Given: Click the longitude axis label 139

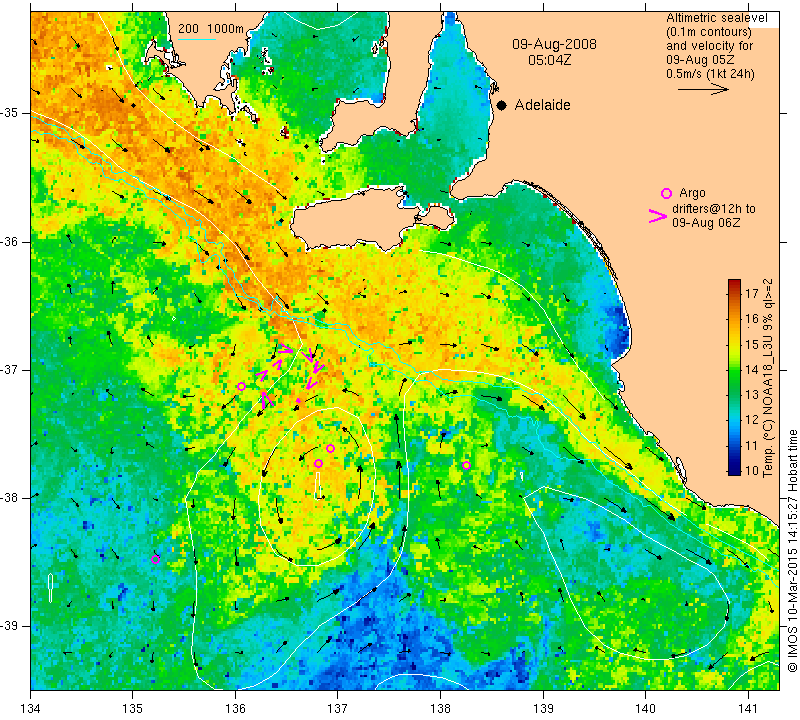Looking at the screenshot, I should point(543,709).
